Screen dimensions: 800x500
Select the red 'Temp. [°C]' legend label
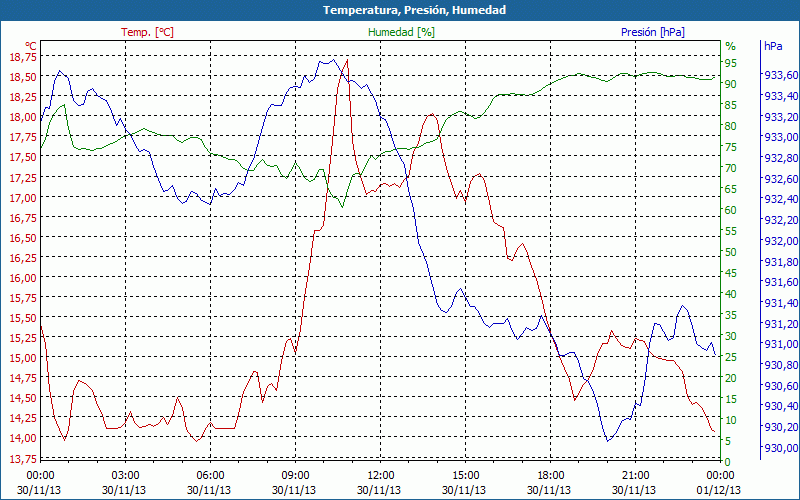[147, 32]
